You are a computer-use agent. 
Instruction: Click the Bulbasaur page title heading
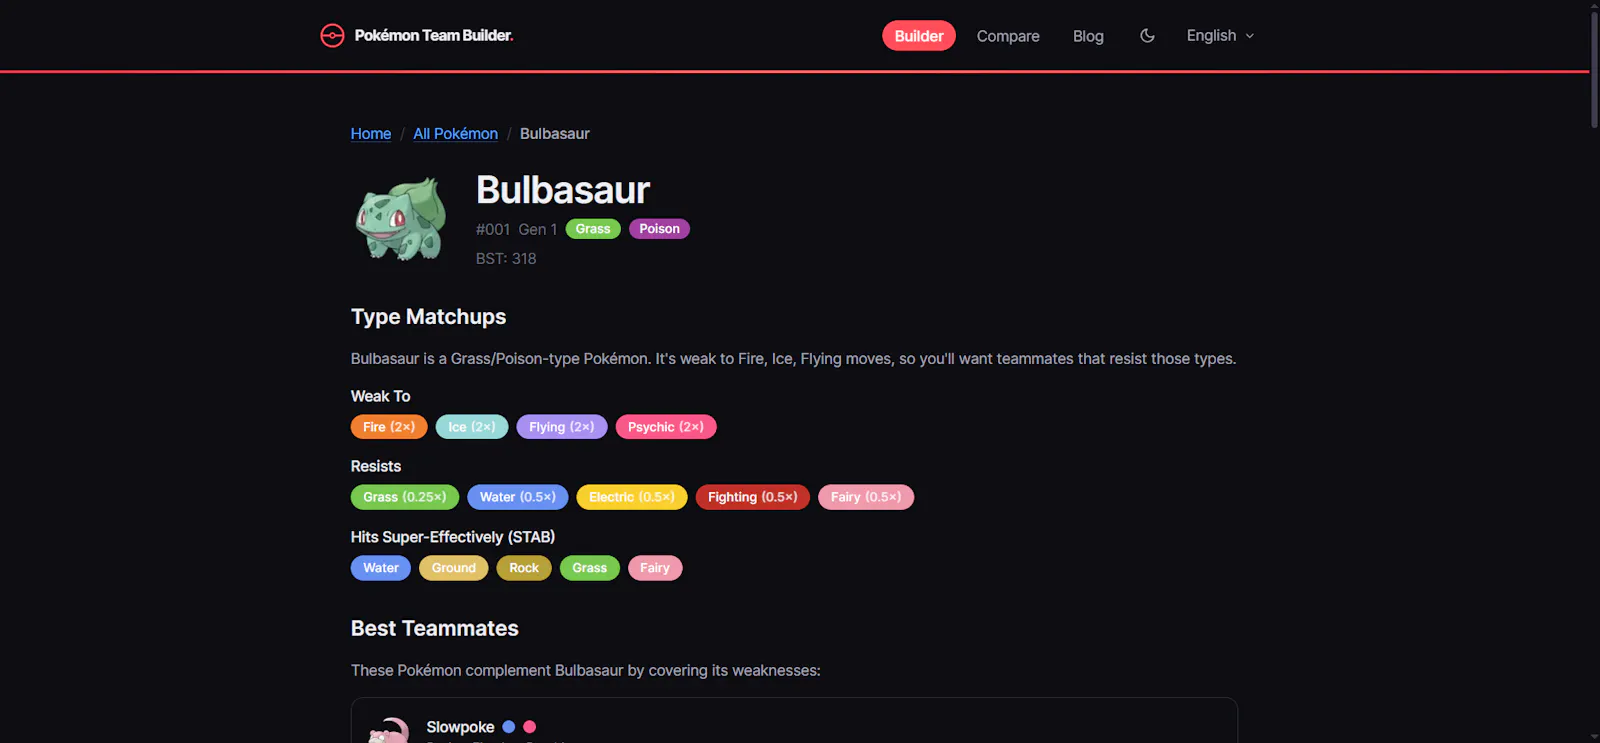pos(563,190)
